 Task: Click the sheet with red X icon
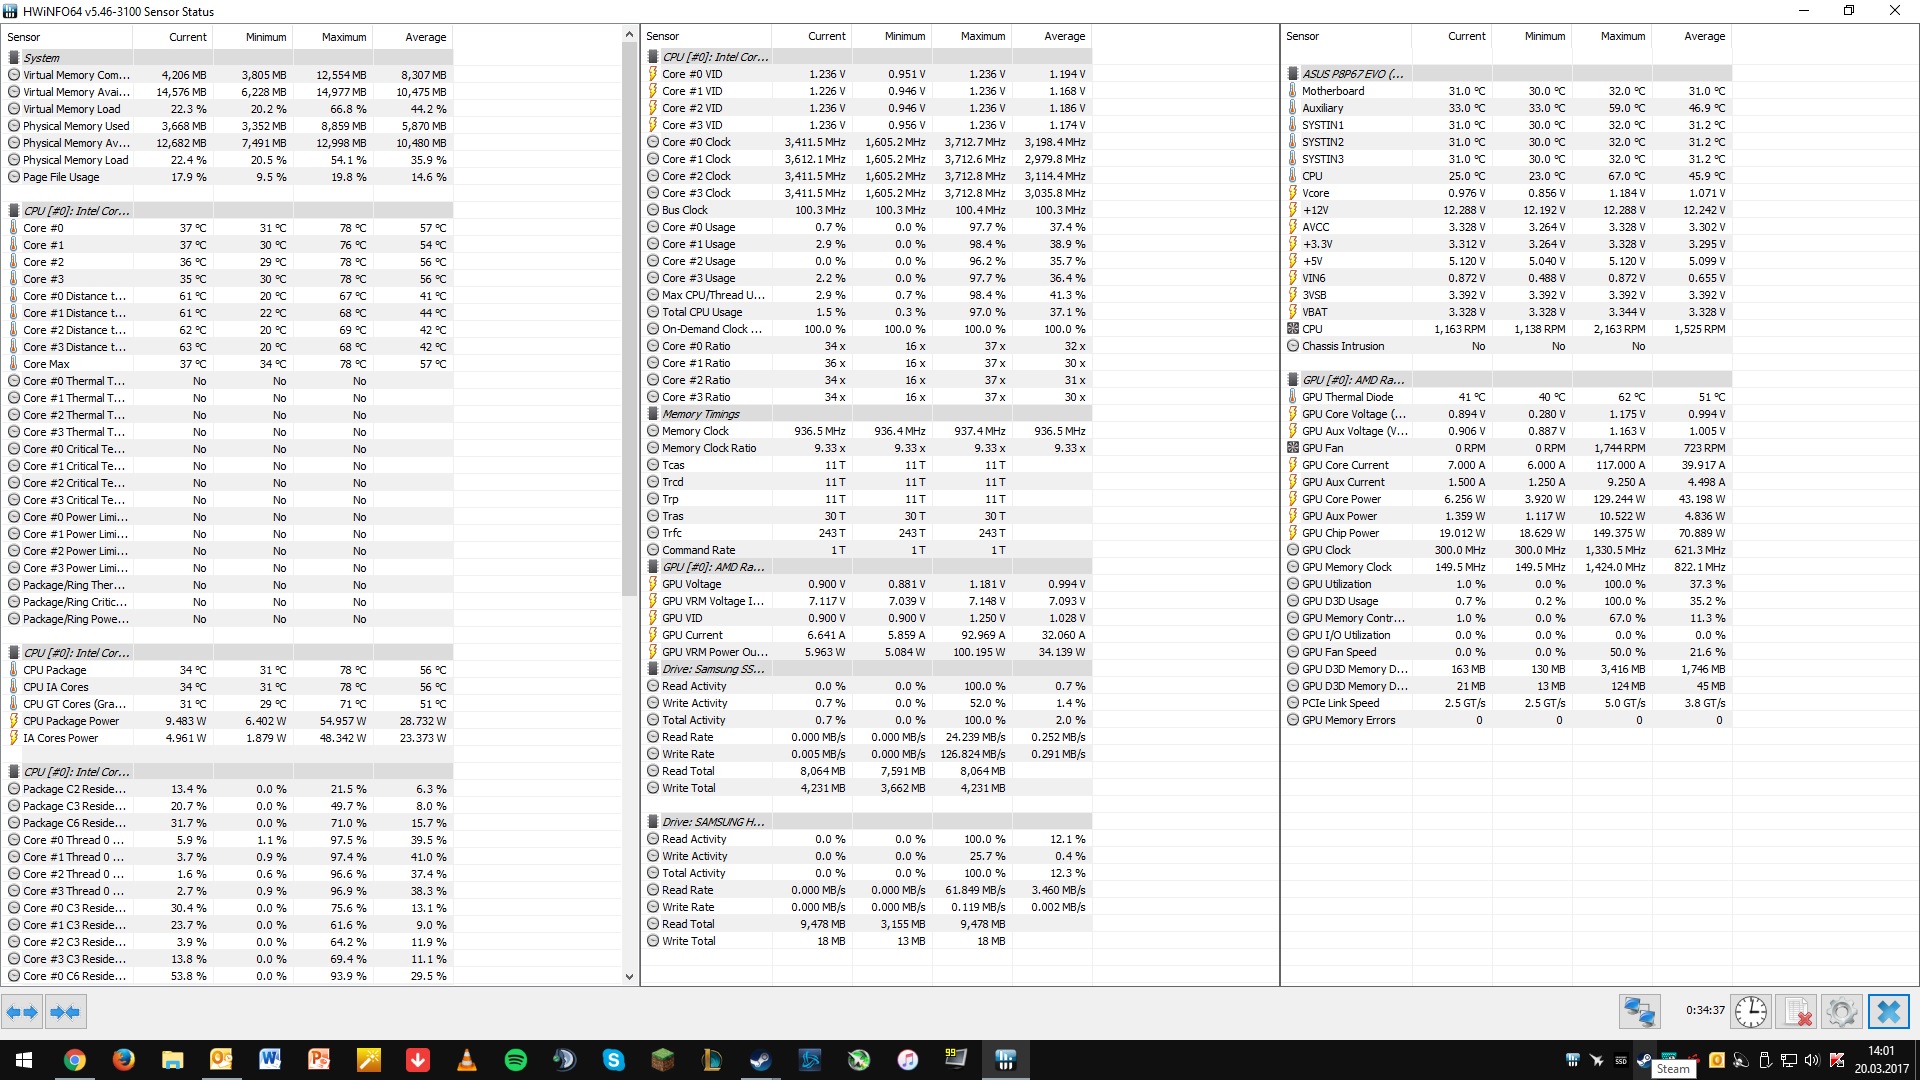point(1797,1012)
